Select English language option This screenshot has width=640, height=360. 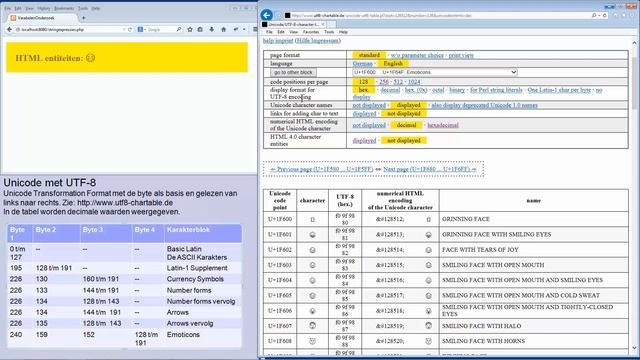(393, 64)
